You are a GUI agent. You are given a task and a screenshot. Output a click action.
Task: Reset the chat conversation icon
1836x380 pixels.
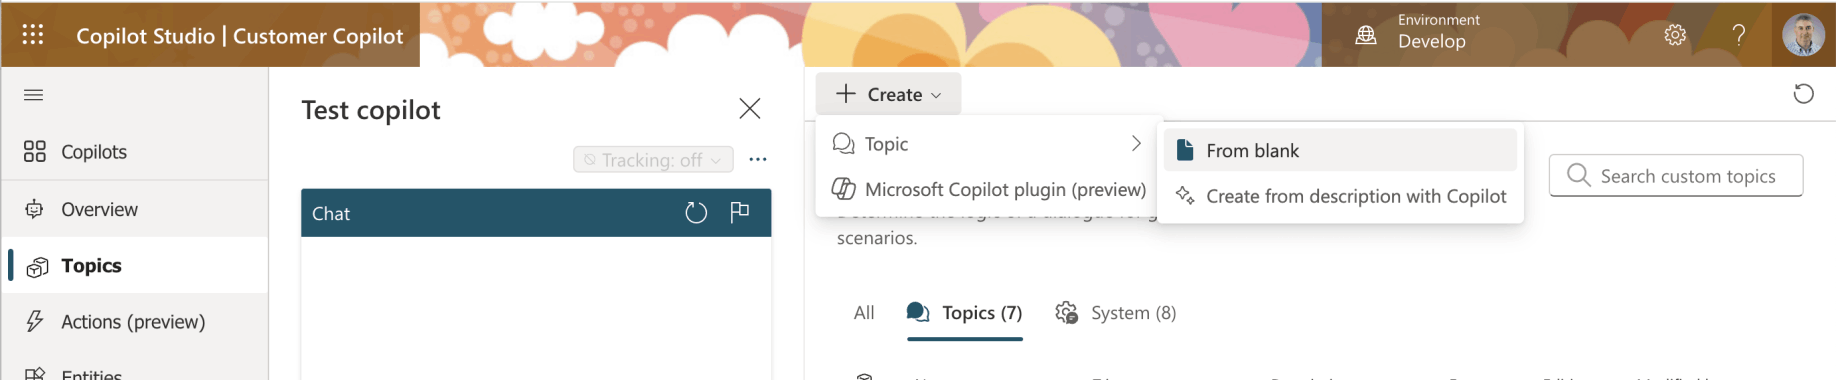point(696,213)
